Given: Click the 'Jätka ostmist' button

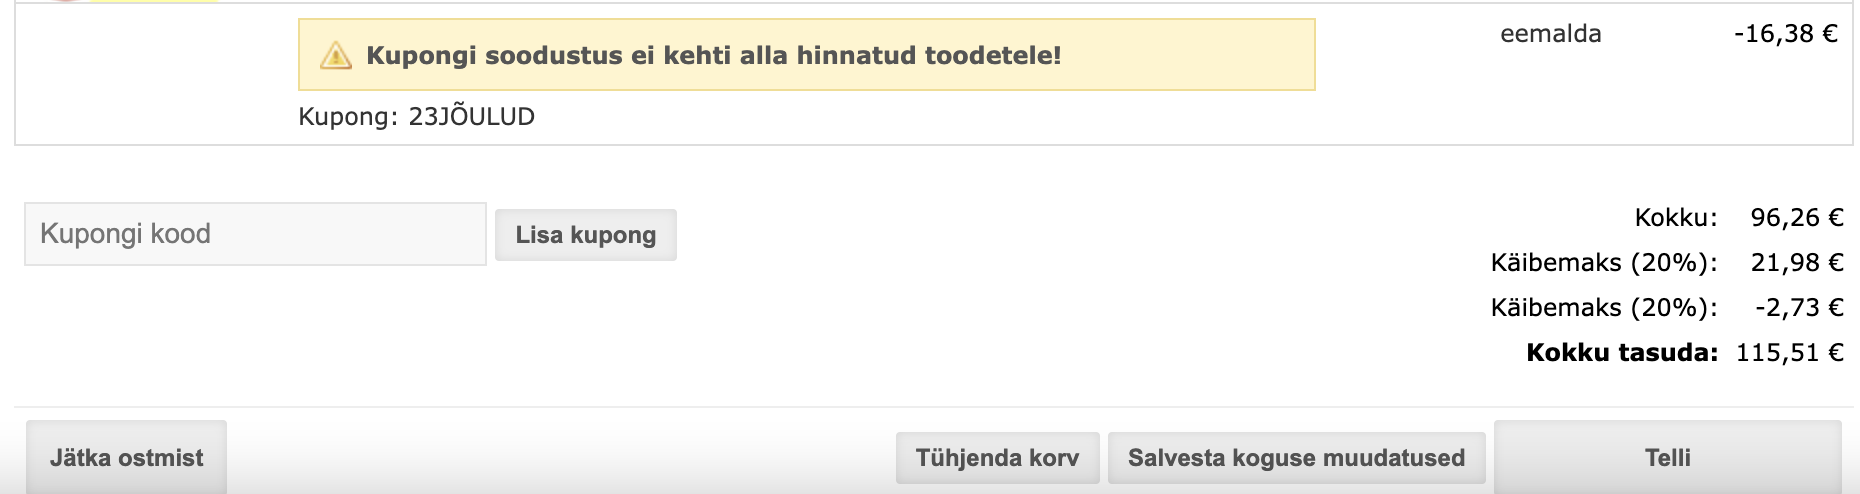Looking at the screenshot, I should point(126,458).
